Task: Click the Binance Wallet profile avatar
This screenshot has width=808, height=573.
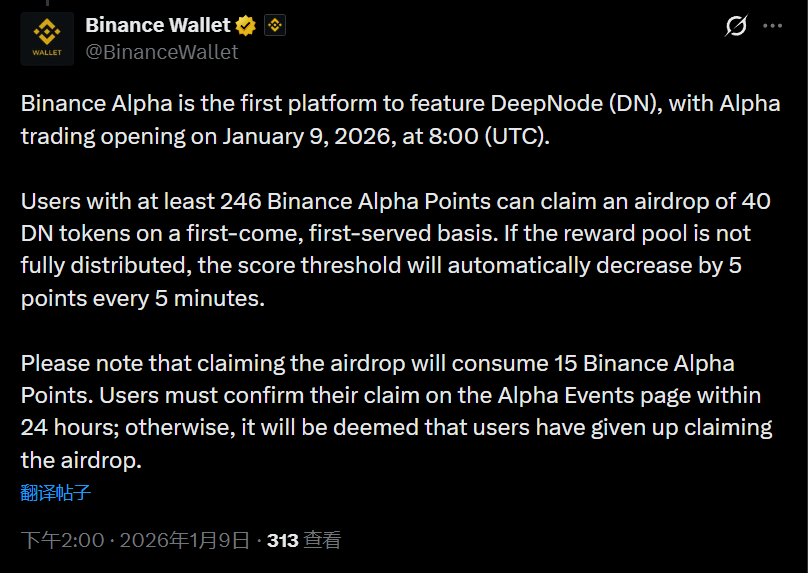Action: (x=47, y=39)
